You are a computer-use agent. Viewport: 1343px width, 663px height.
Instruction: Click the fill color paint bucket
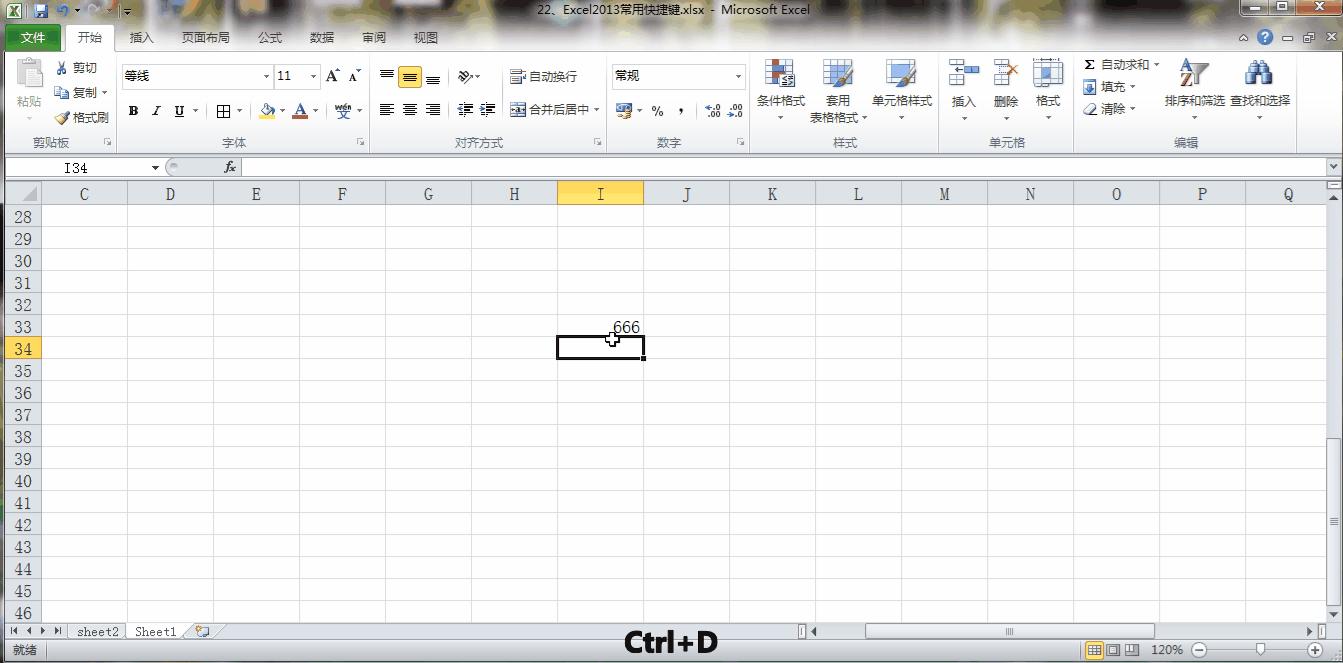tap(267, 111)
